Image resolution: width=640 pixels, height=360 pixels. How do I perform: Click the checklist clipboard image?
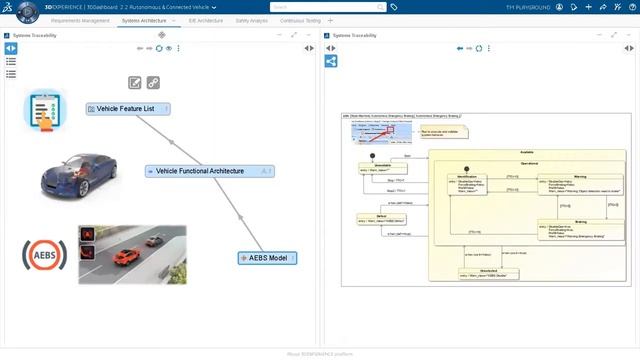[x=45, y=111]
